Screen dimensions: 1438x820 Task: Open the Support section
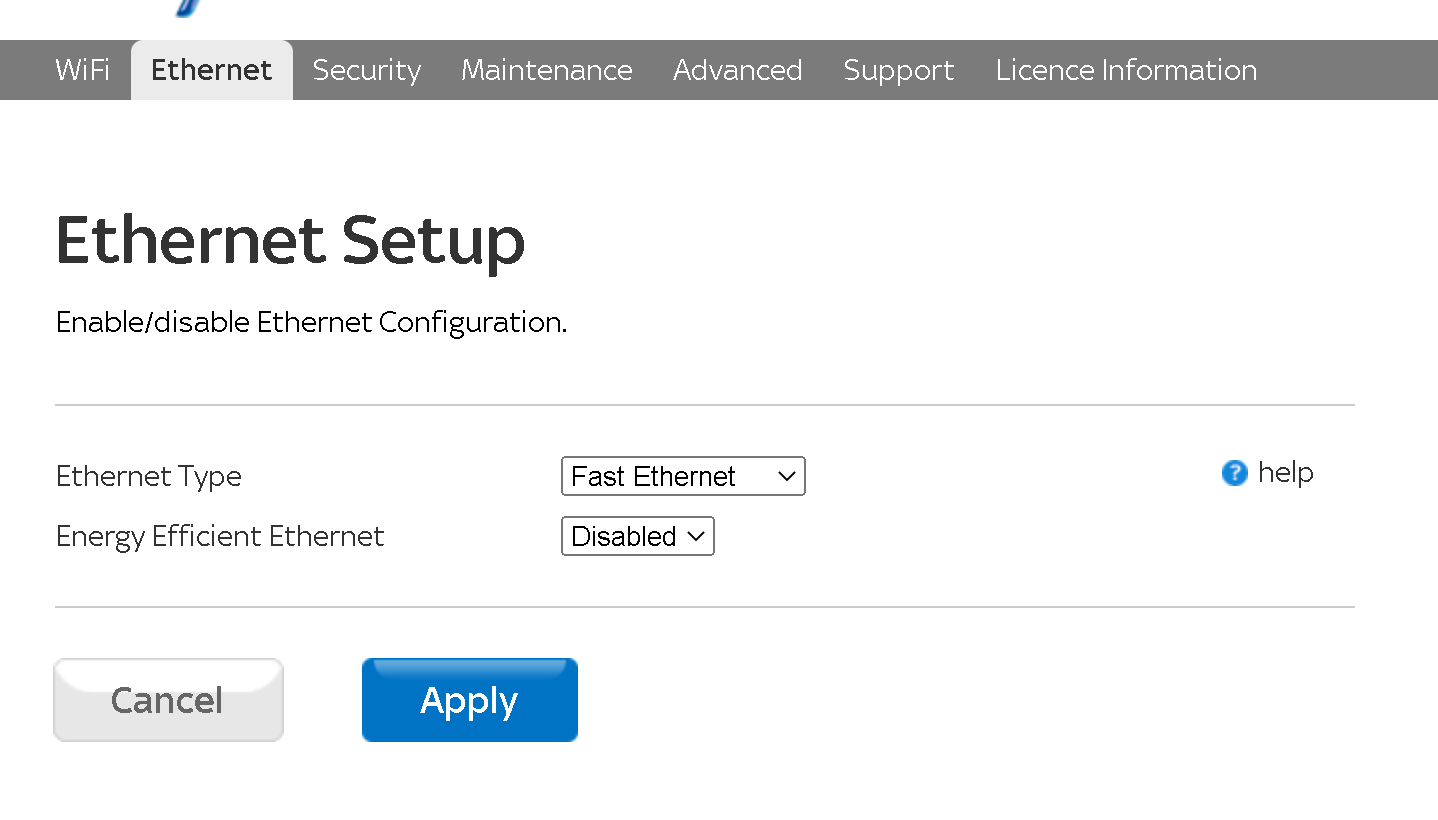click(899, 70)
